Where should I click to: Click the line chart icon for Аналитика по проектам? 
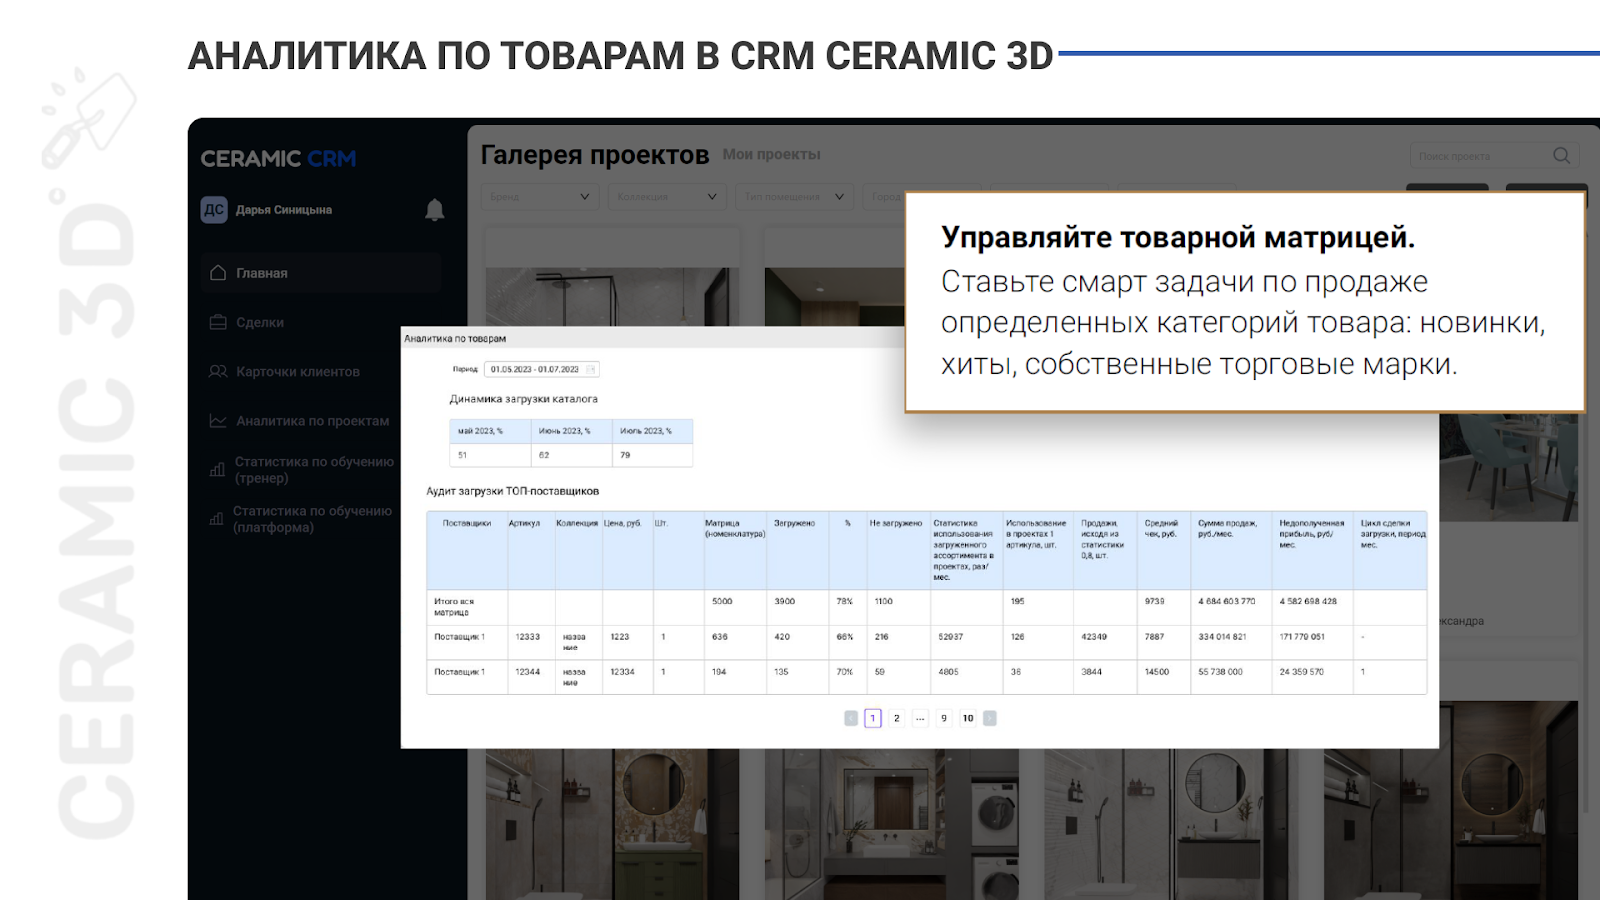[218, 421]
